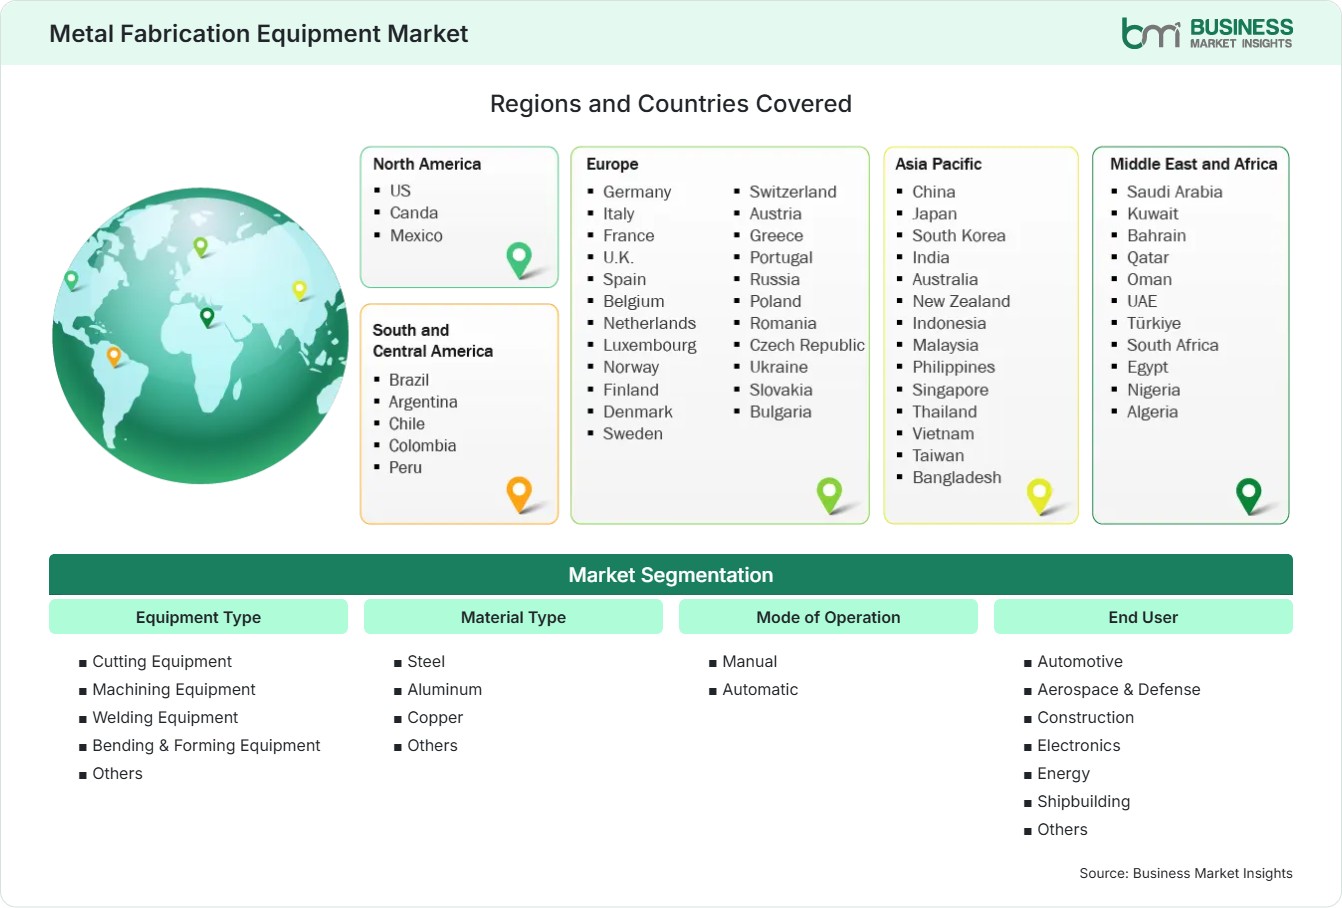Click the Middle East and Africa heading
1342x908 pixels.
coord(1194,164)
